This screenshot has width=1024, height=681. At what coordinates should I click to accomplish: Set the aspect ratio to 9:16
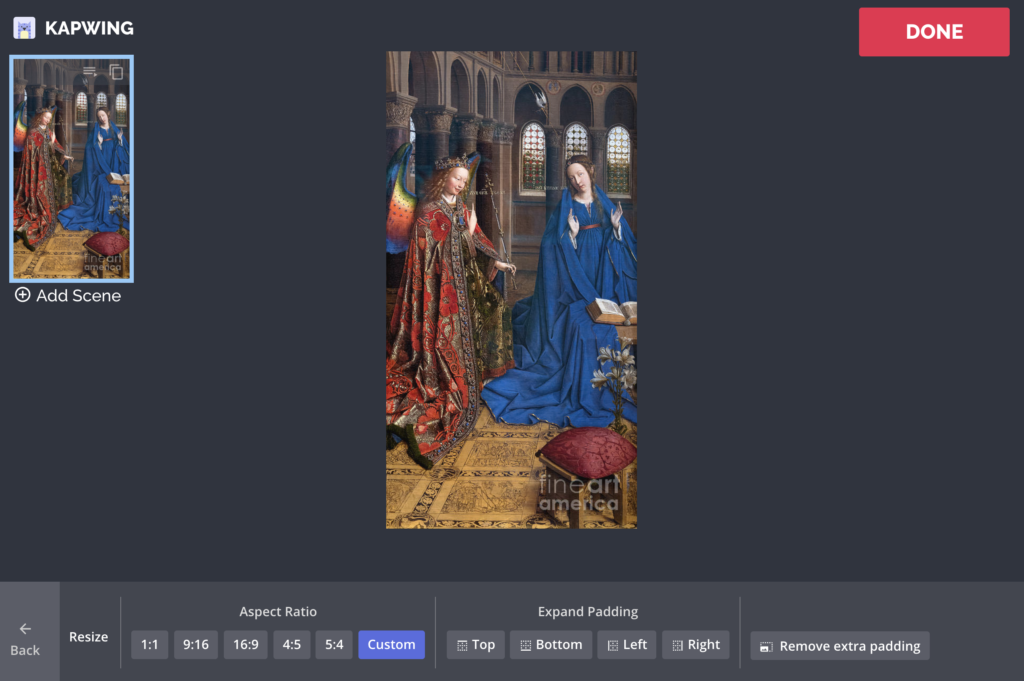tap(196, 645)
